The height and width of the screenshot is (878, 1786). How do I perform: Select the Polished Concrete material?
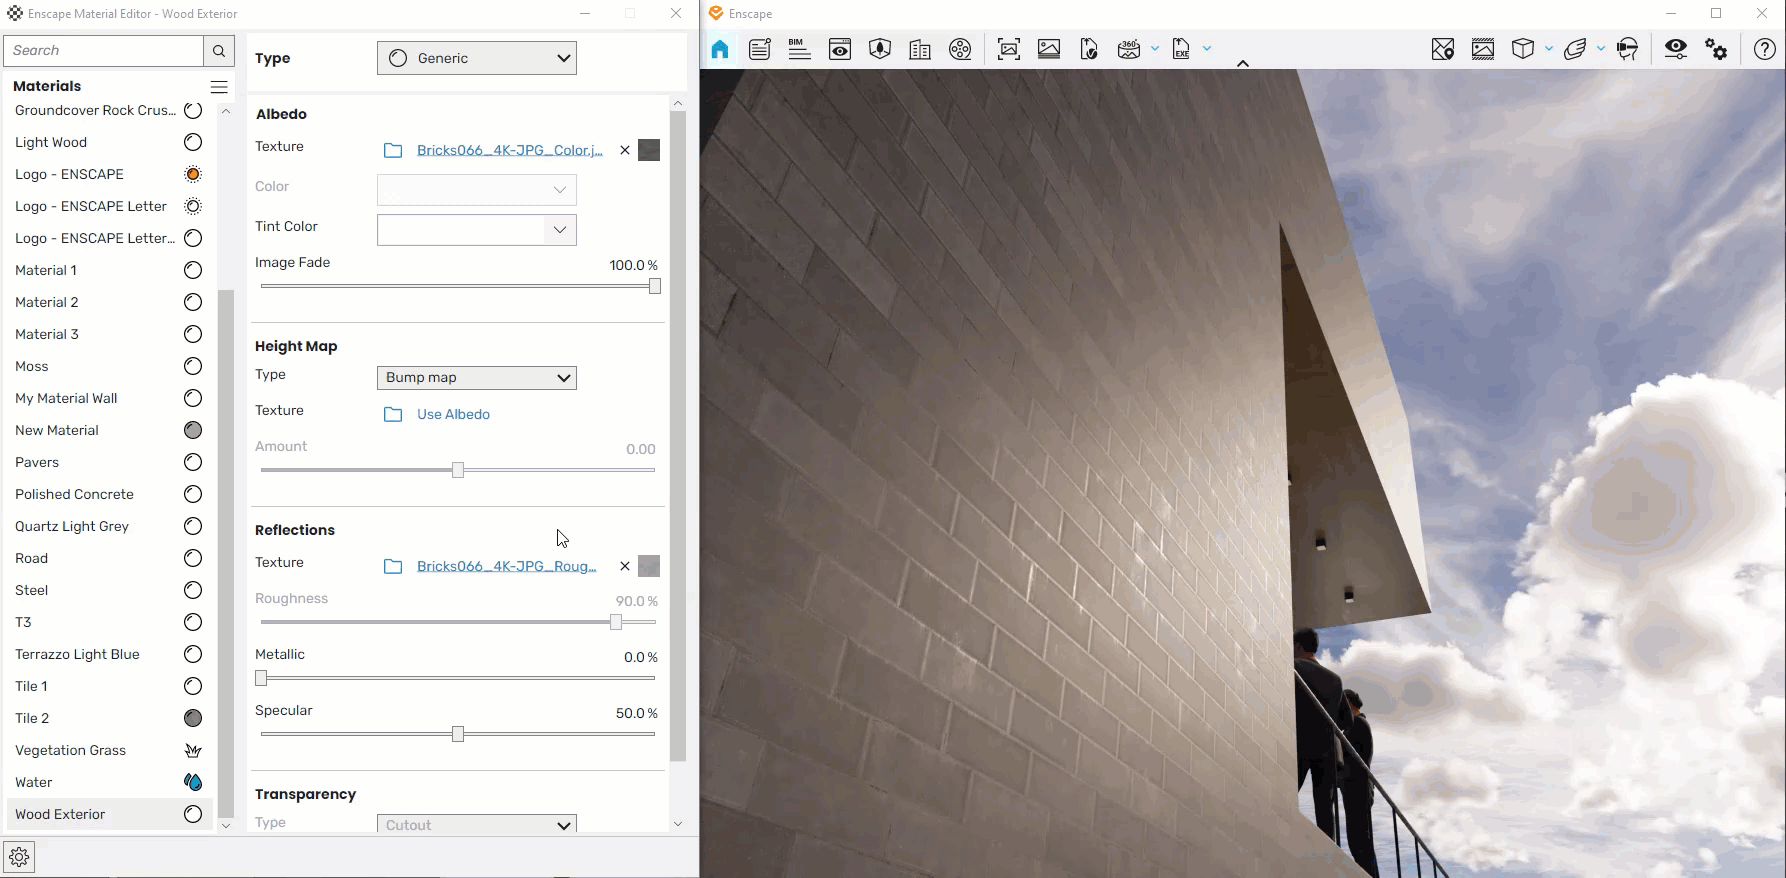[109, 494]
